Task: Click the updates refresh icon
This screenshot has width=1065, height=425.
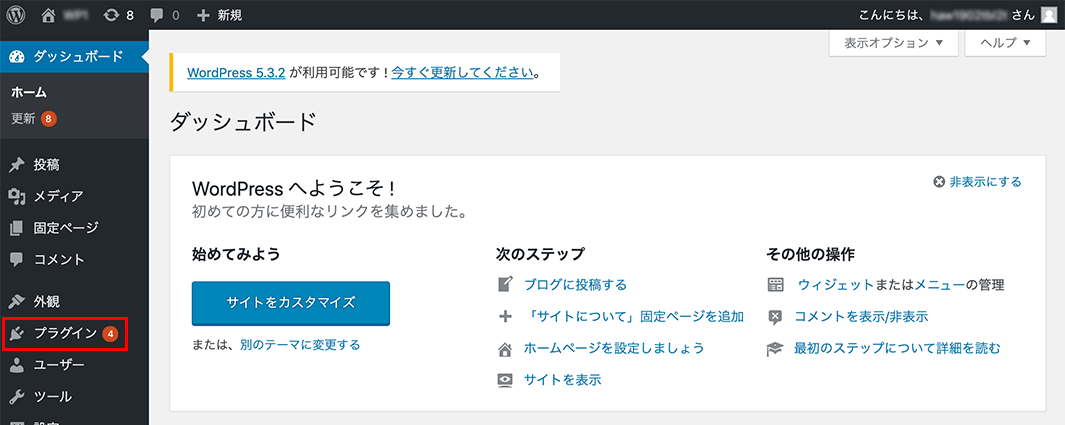Action: pos(111,15)
